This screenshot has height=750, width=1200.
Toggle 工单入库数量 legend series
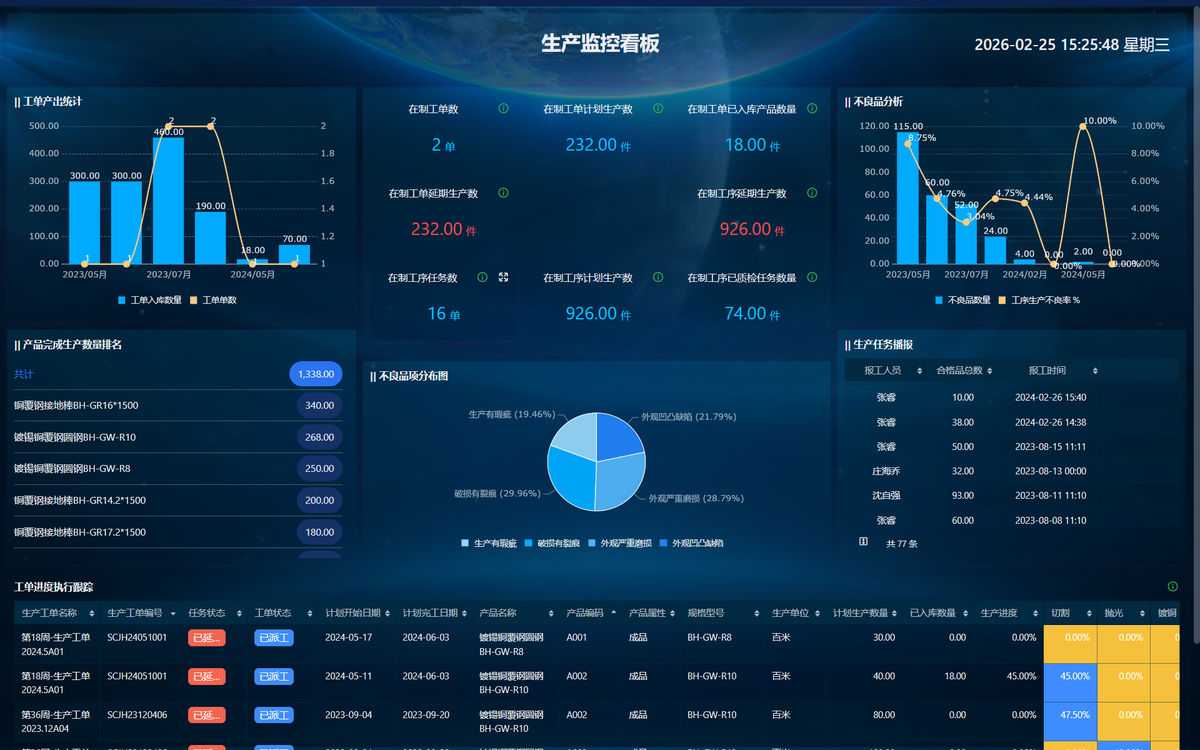click(151, 300)
